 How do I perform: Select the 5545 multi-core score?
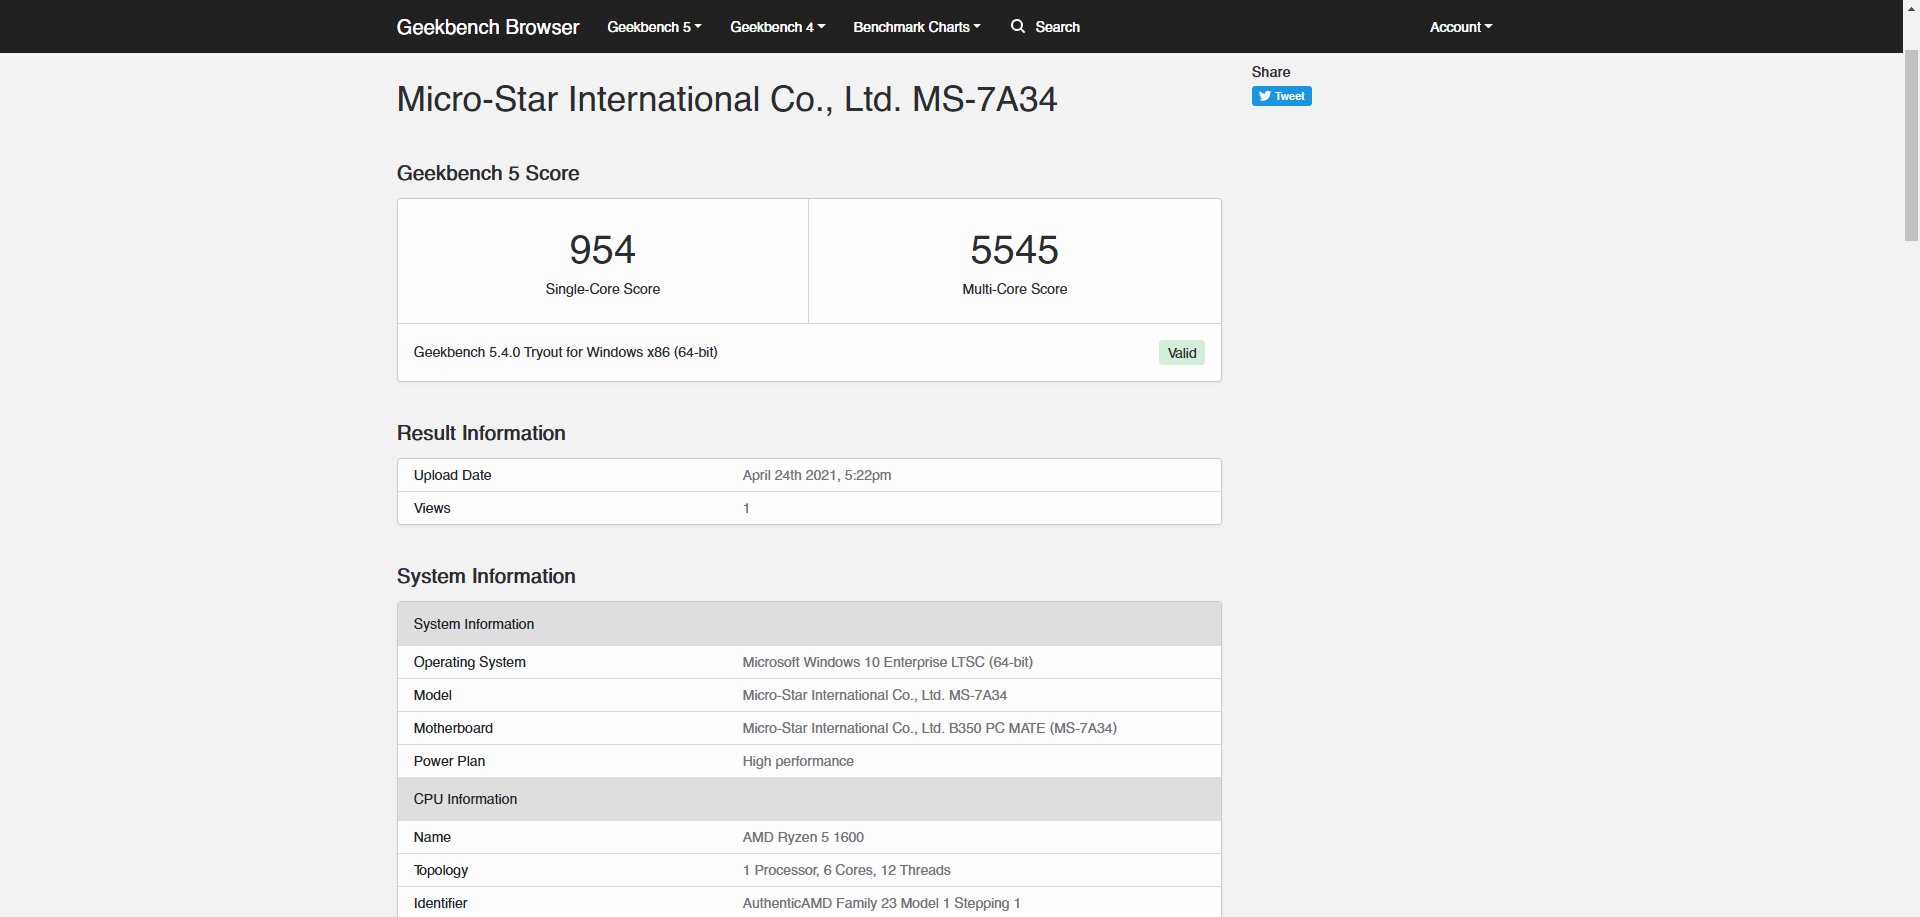click(x=1014, y=250)
